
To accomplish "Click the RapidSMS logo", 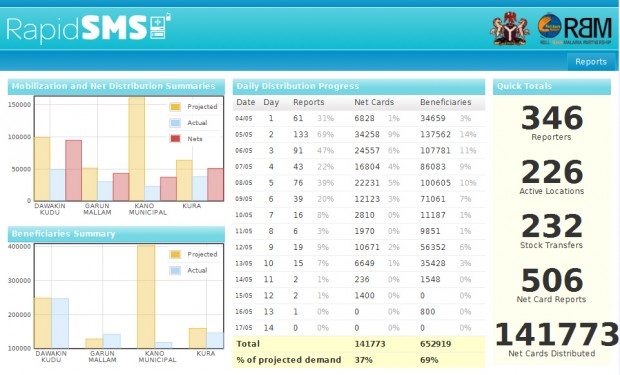I will [88, 28].
